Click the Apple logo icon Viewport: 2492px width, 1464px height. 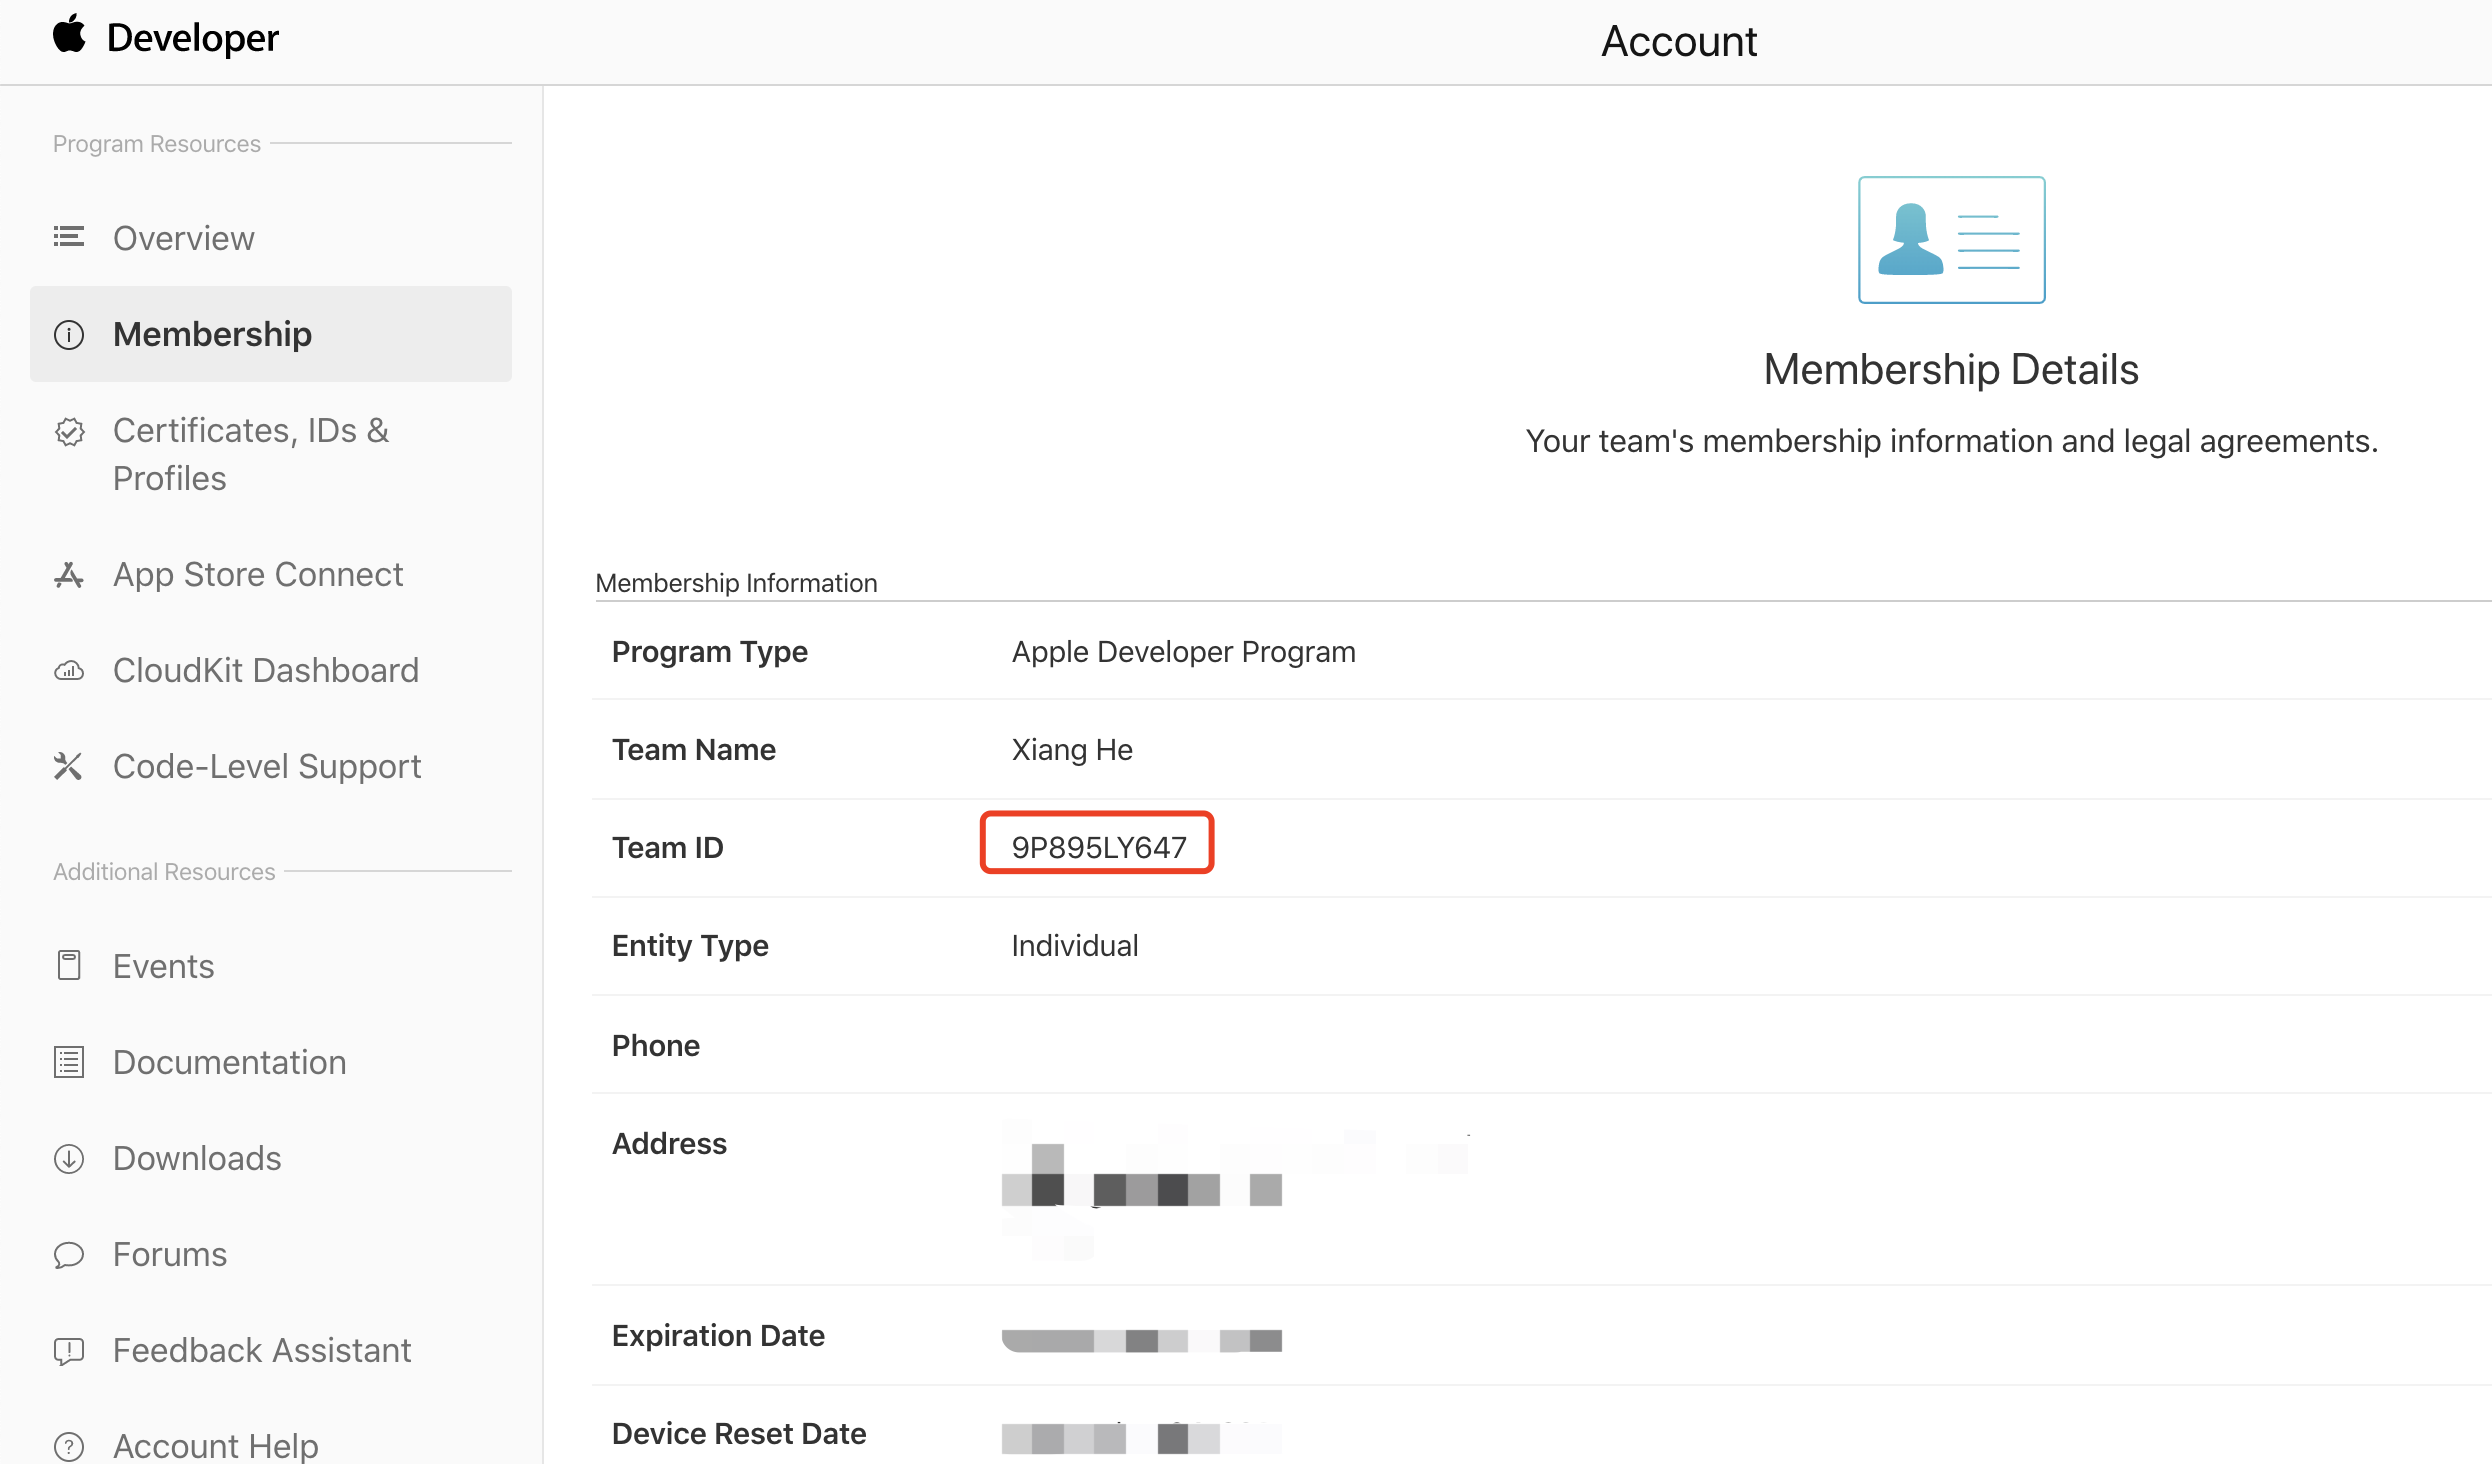[69, 35]
